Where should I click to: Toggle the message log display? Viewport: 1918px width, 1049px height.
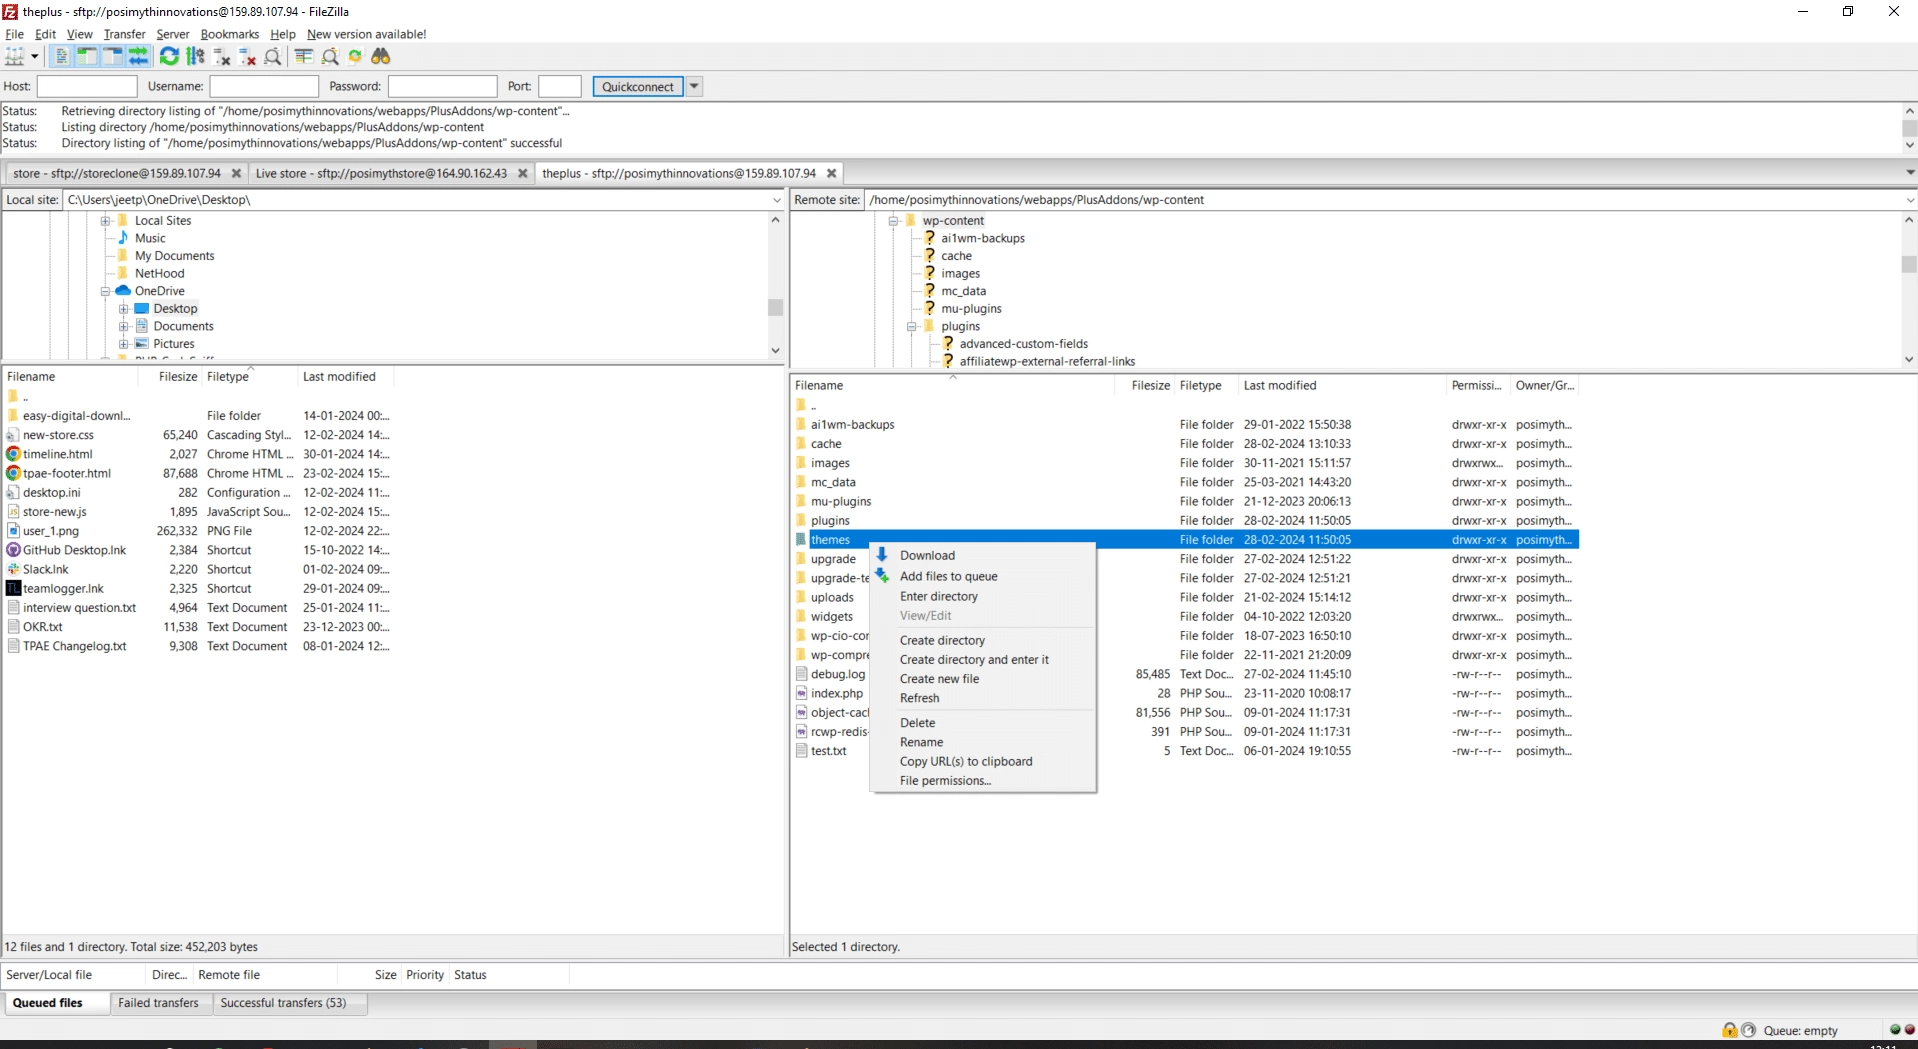[61, 57]
